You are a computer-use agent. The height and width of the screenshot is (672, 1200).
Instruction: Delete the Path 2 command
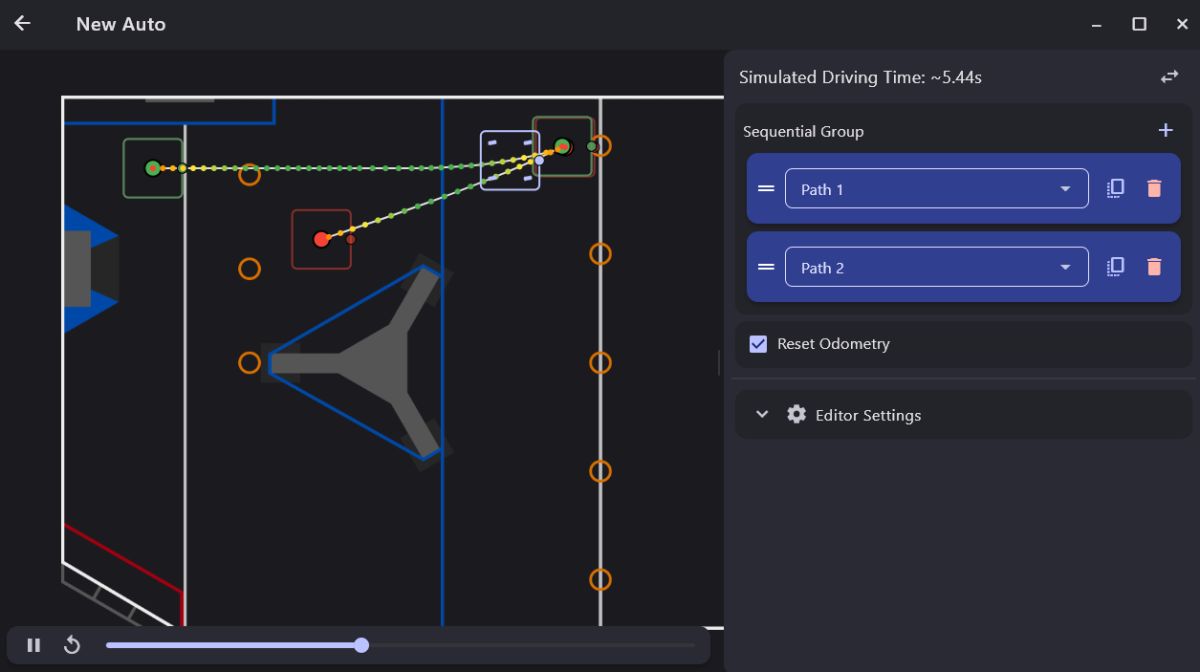pyautogui.click(x=1154, y=267)
